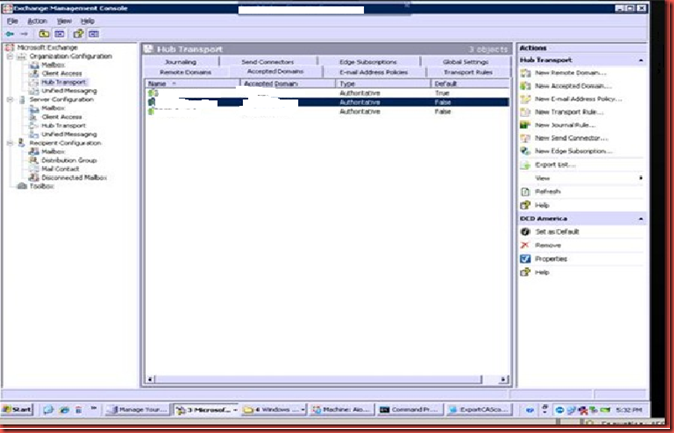
Task: Toggle the Show/Hide Console Tree toolbar icon
Action: point(59,34)
